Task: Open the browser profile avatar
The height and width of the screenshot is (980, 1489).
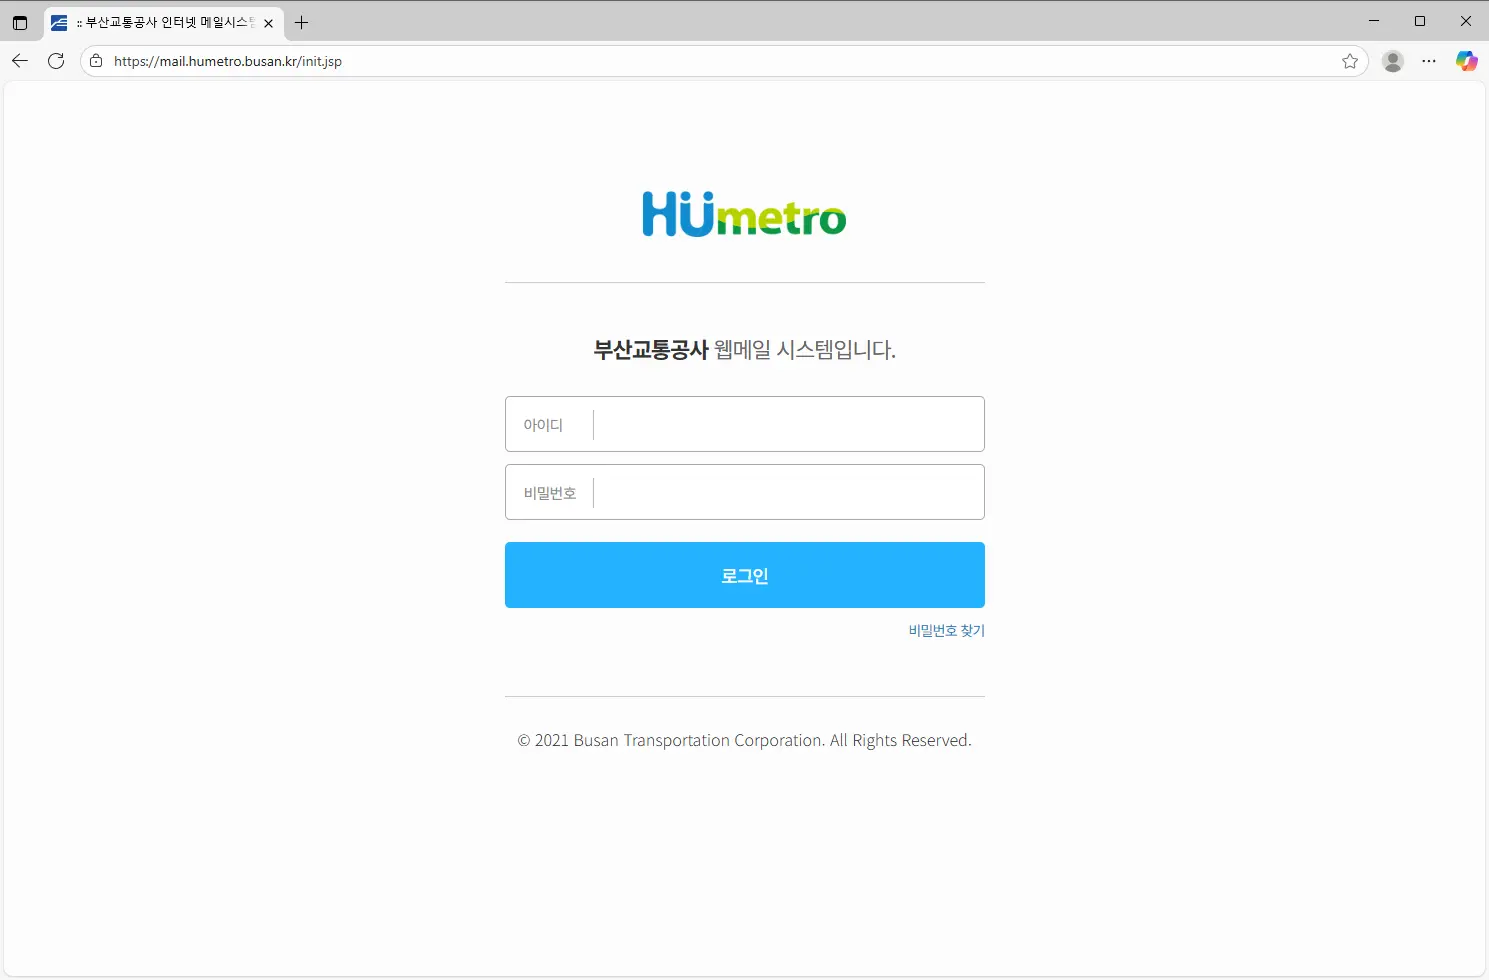Action: (x=1393, y=61)
